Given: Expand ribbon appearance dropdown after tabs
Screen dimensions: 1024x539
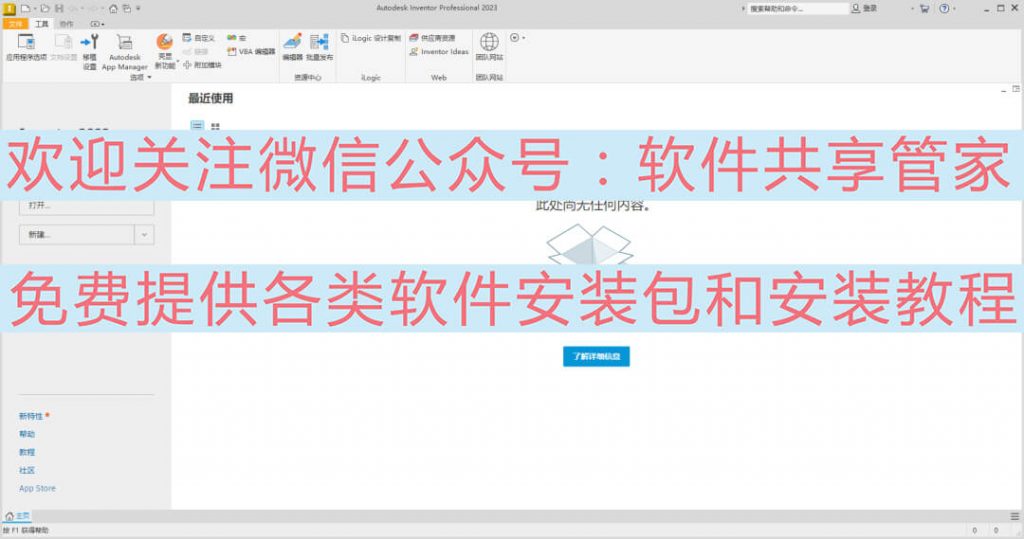Looking at the screenshot, I should [97, 24].
